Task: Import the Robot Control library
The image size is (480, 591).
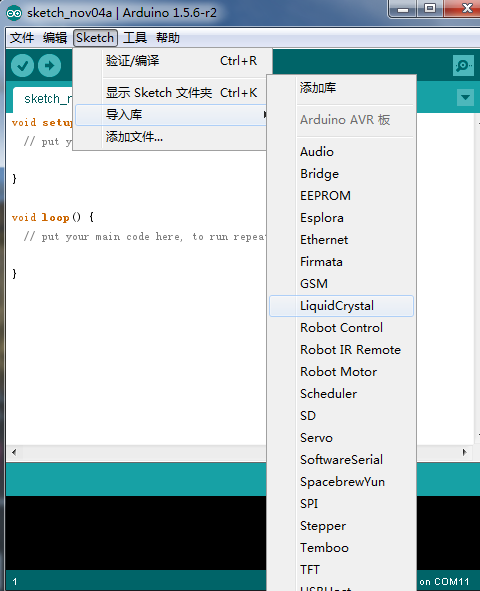Action: click(341, 328)
